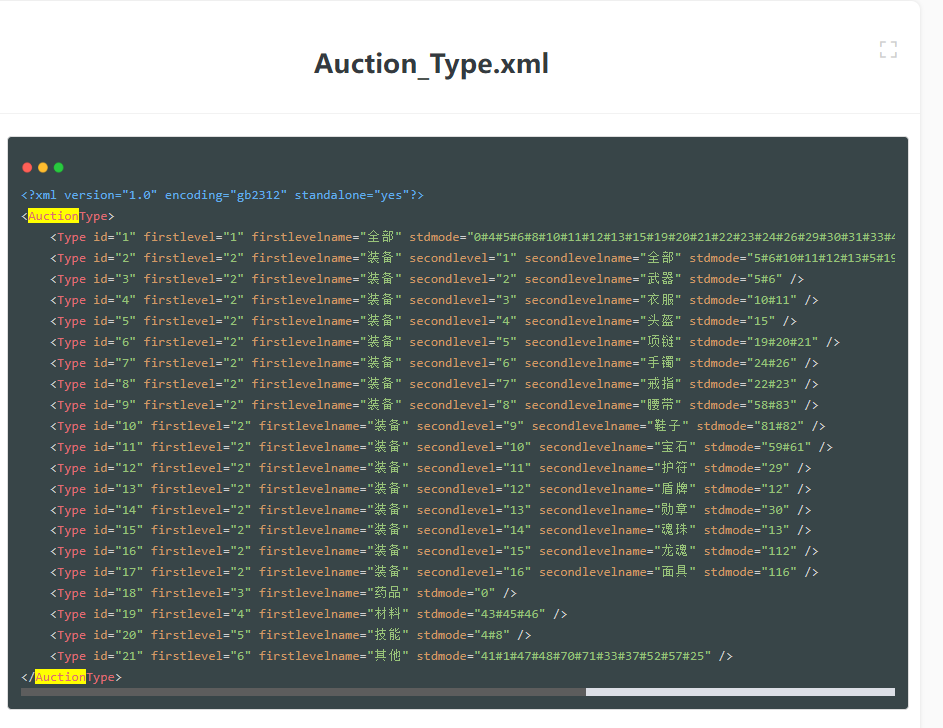
Task: Click stdmode="116" in the Type id 17 line
Action: [x=750, y=572]
